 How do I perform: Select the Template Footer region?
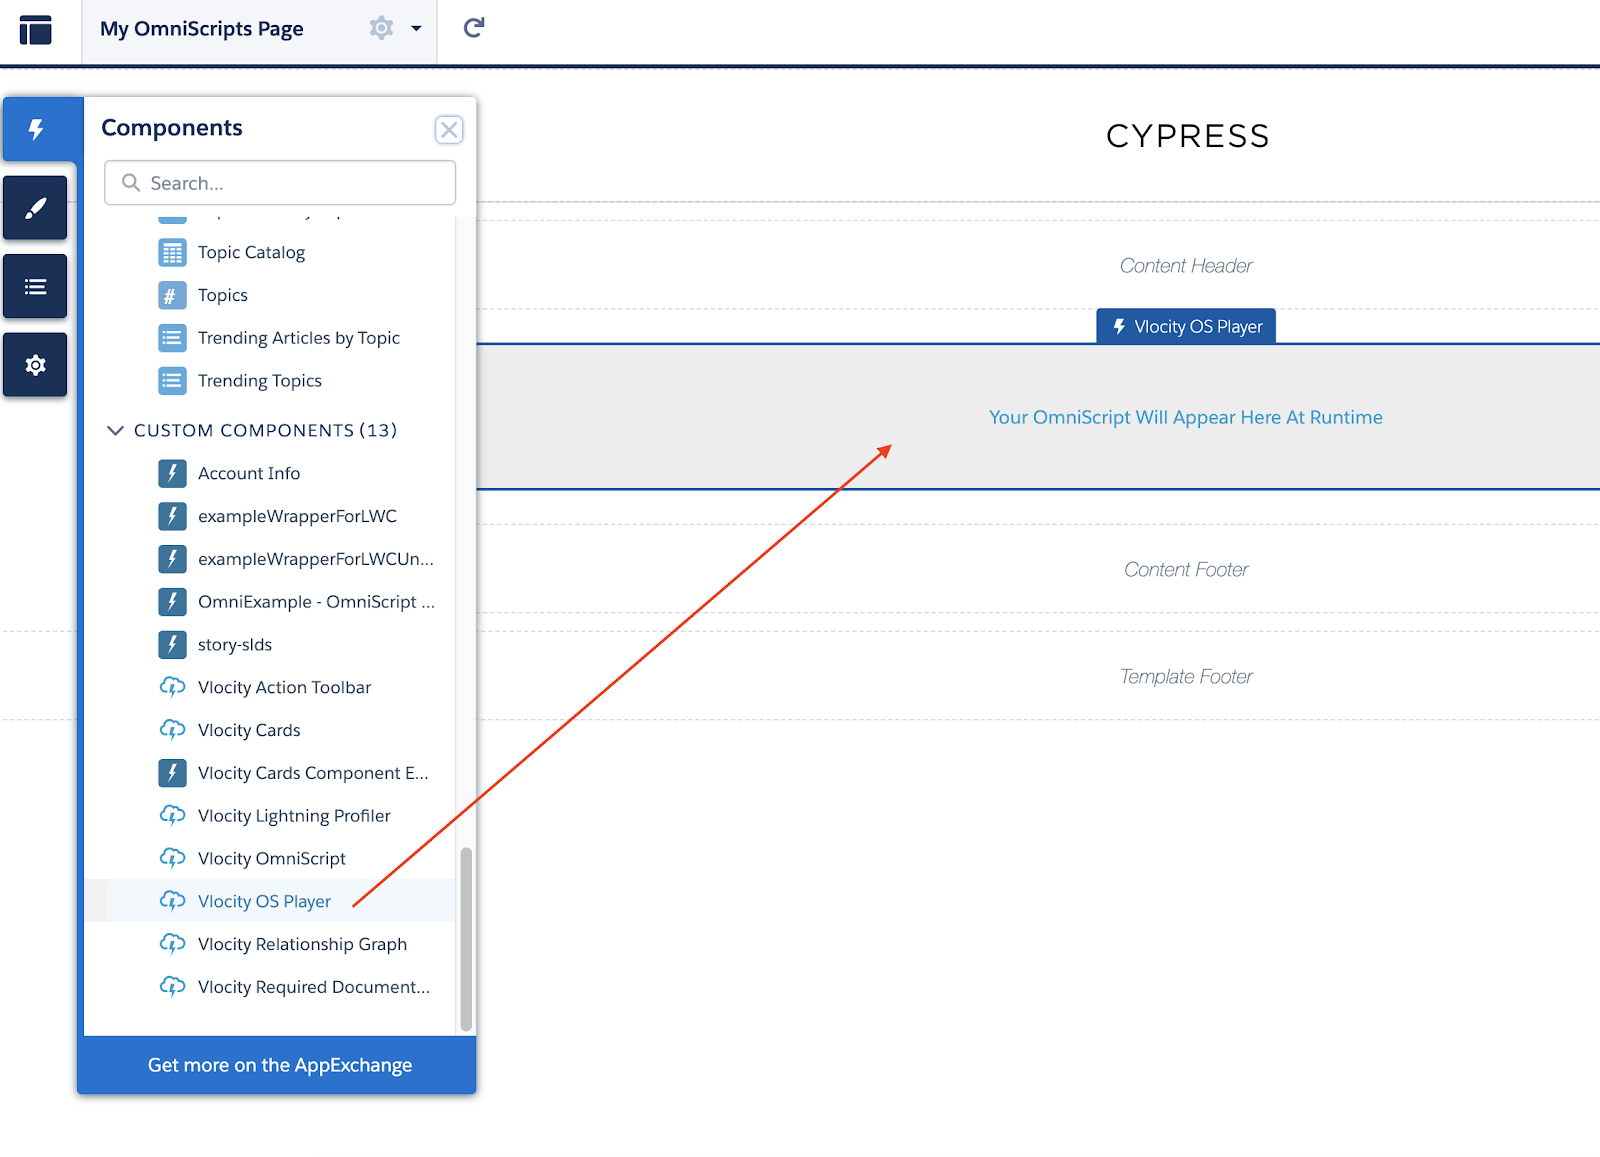point(1186,677)
